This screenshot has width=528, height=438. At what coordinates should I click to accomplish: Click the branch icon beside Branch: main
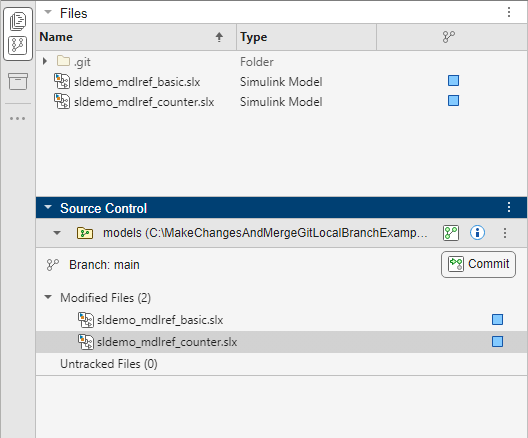coord(53,265)
